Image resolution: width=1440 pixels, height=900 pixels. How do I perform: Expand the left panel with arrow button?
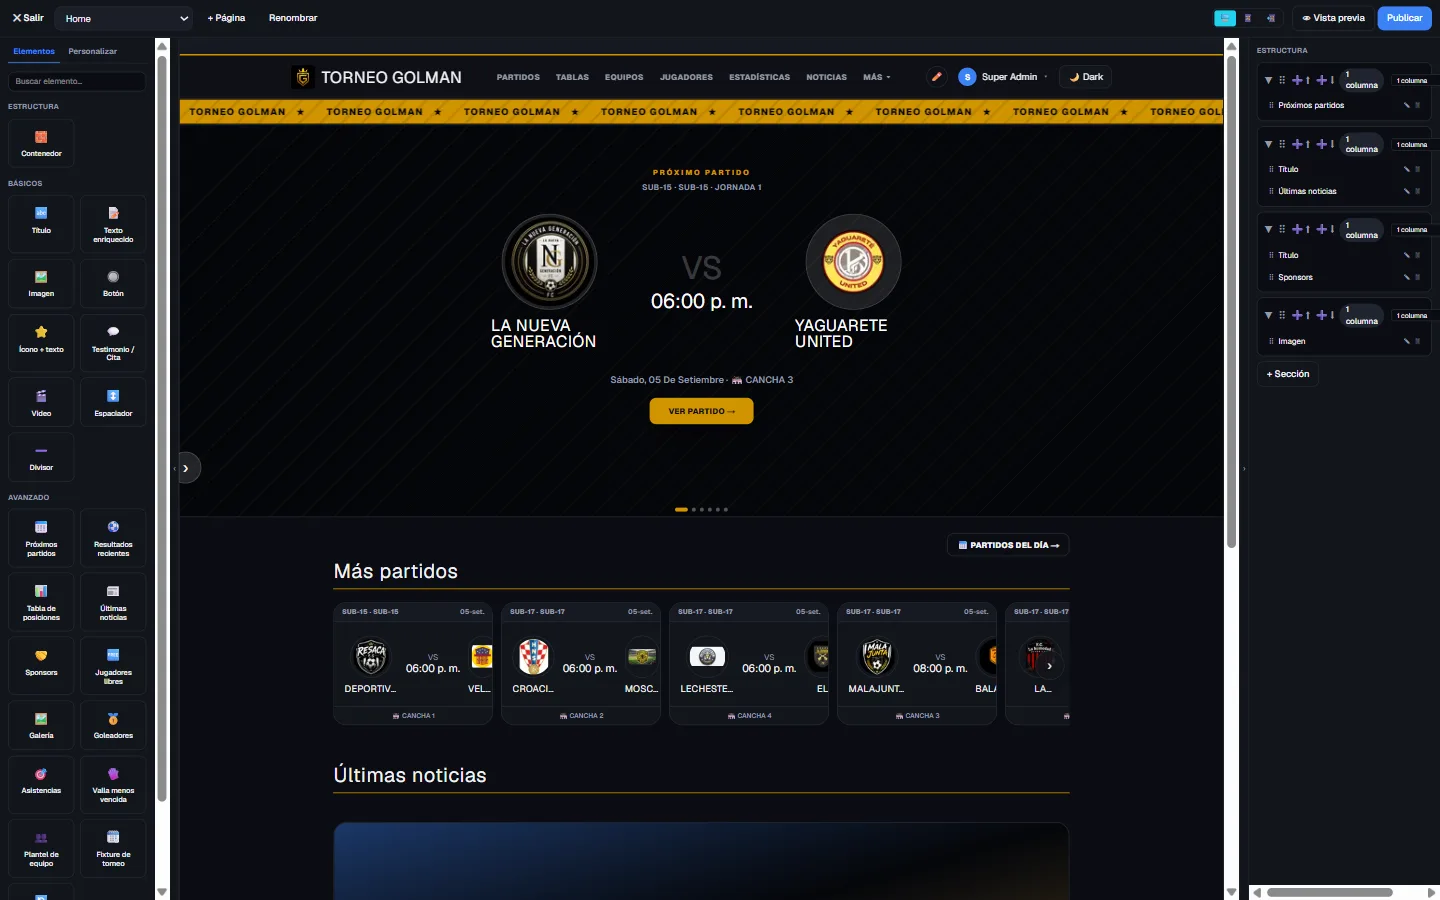click(x=186, y=468)
